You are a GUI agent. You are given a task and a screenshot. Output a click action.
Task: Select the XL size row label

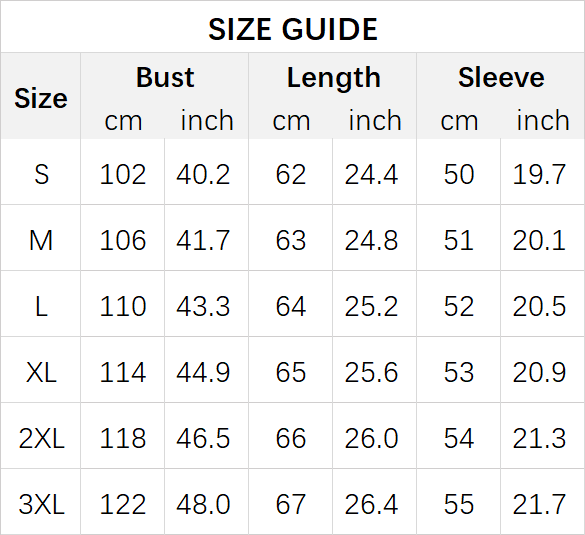(x=41, y=372)
